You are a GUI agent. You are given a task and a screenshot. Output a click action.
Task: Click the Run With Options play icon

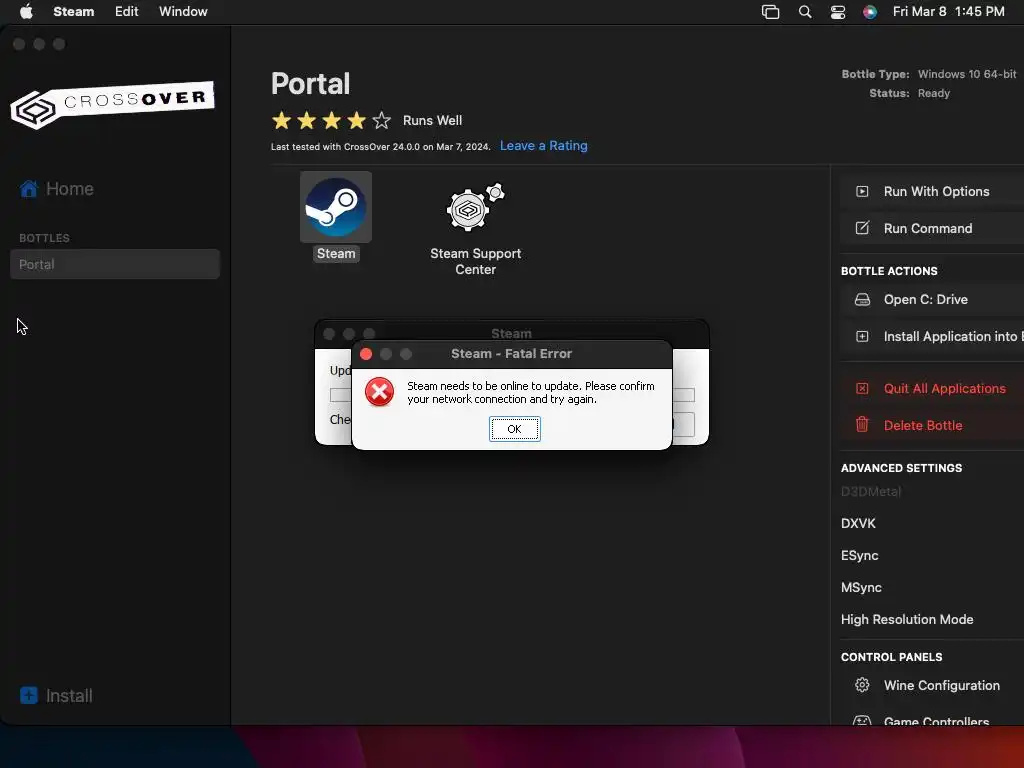(862, 191)
